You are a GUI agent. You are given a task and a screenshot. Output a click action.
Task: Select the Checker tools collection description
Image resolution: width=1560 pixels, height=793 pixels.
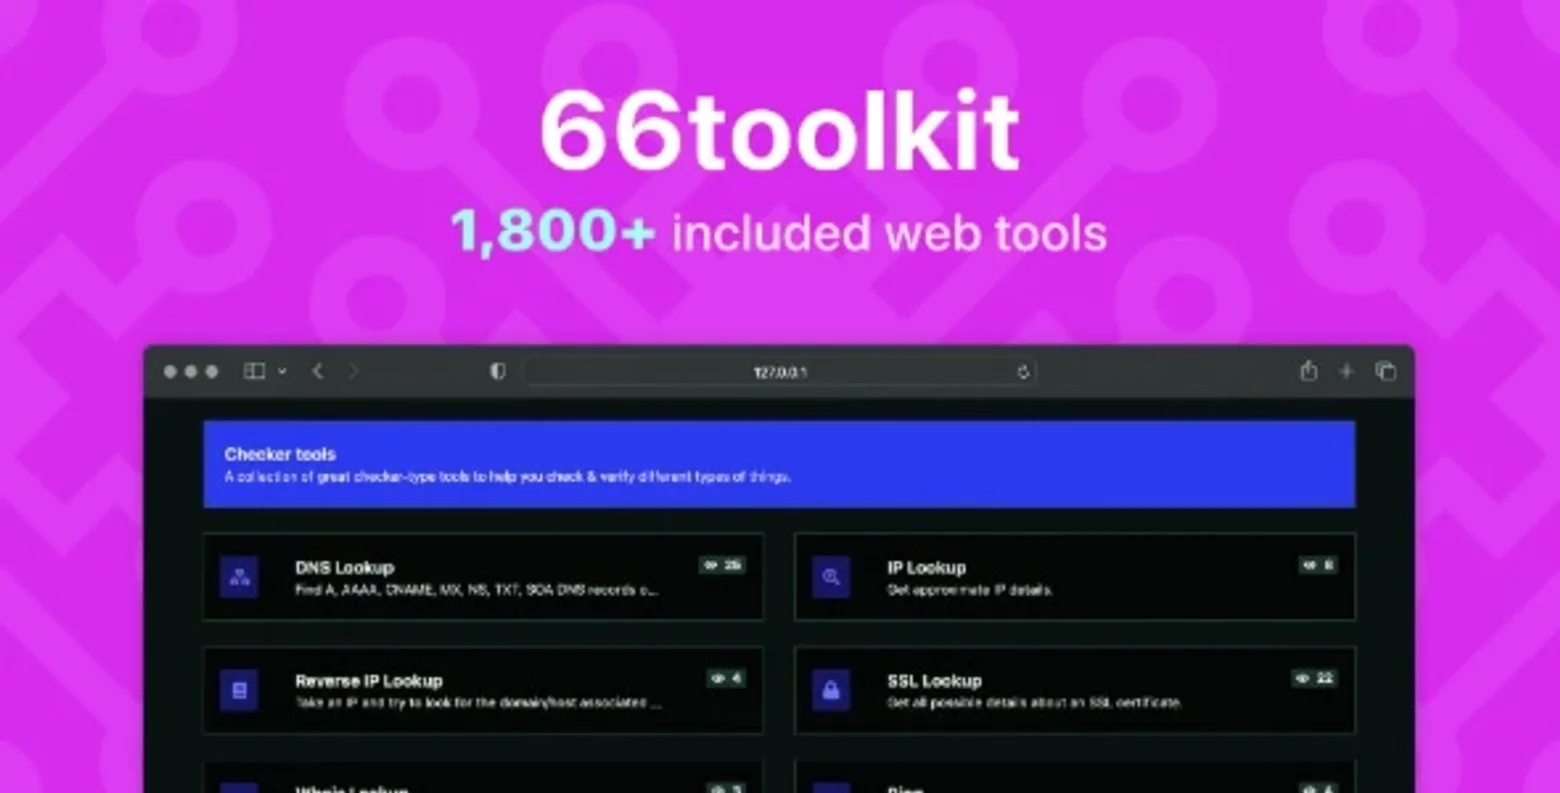click(508, 477)
